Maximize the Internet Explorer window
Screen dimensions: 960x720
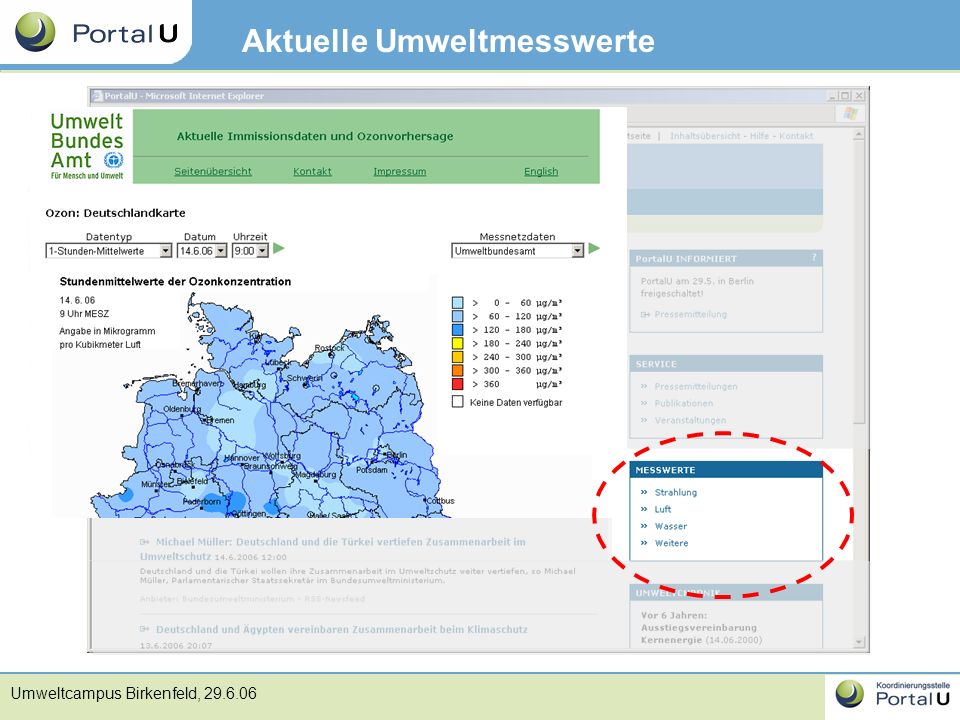[x=845, y=96]
